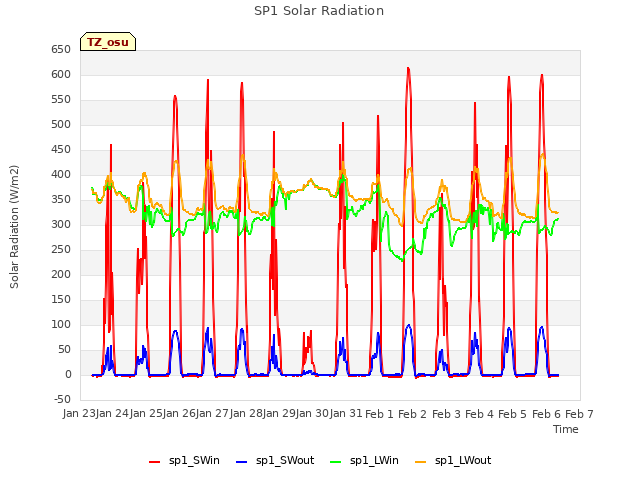
Task: Click the 100 y-axis value
Action: (61, 324)
